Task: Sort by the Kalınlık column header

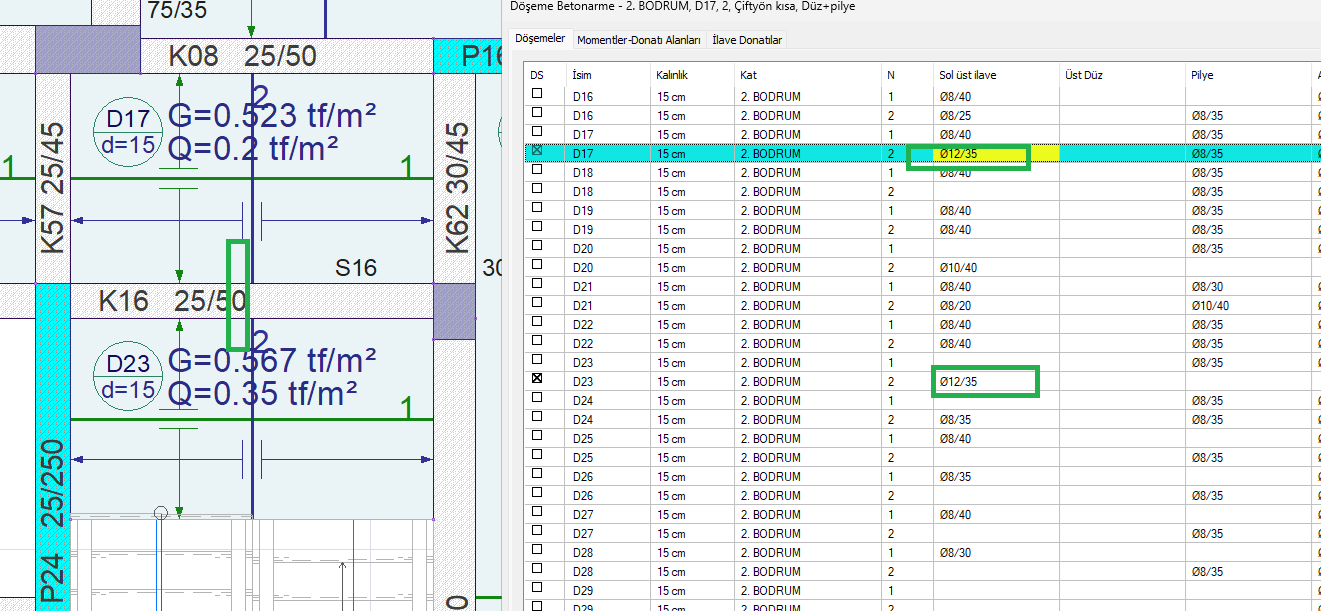Action: click(x=671, y=75)
